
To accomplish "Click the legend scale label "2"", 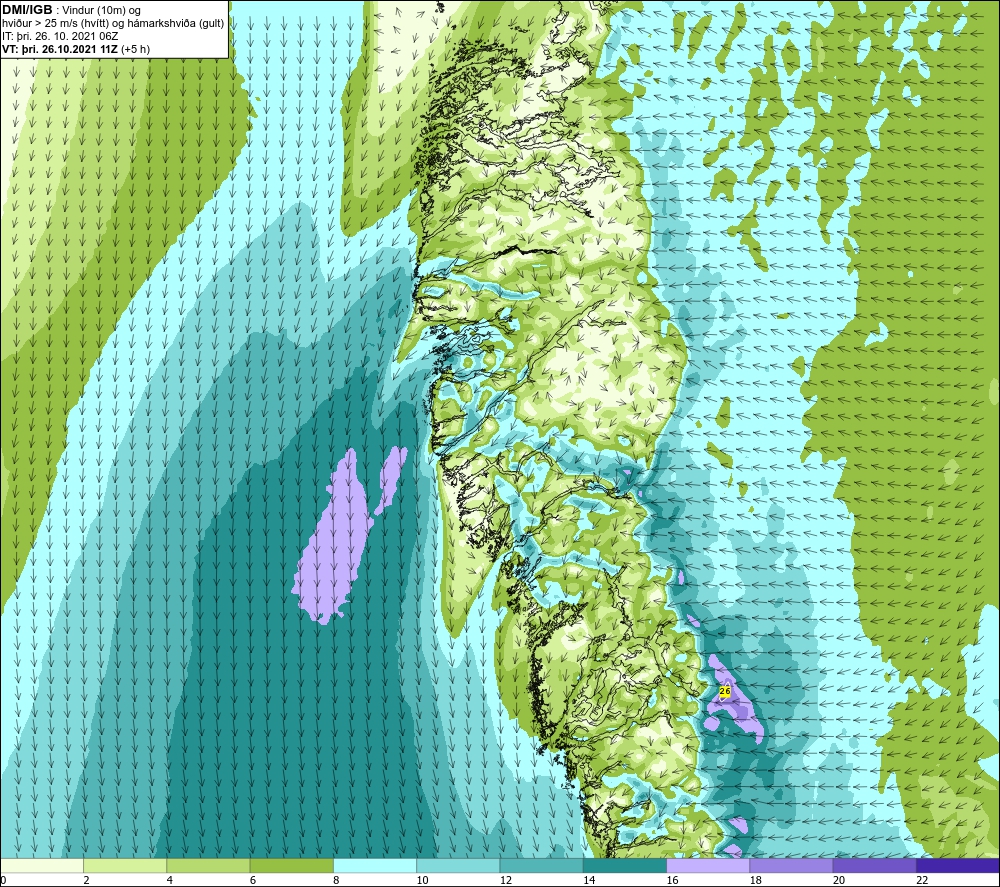I will (86, 880).
